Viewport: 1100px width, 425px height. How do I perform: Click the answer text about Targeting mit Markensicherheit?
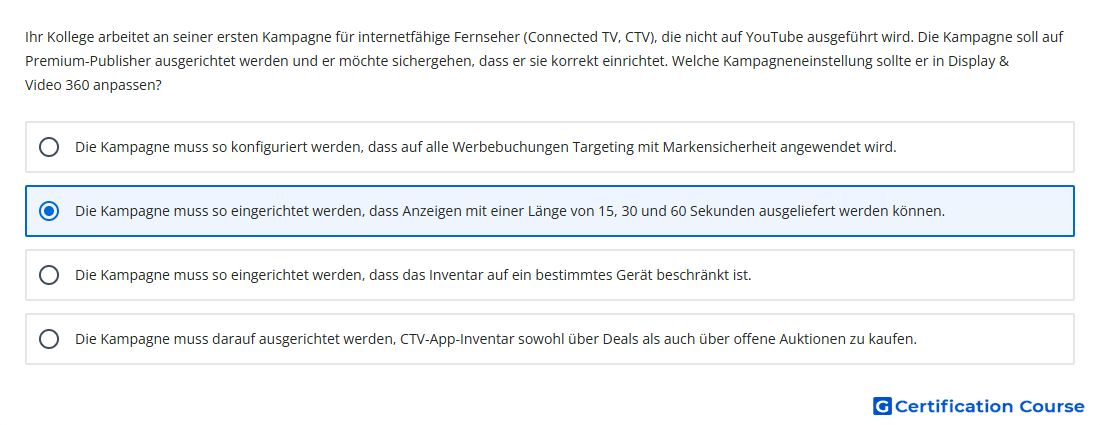point(485,147)
